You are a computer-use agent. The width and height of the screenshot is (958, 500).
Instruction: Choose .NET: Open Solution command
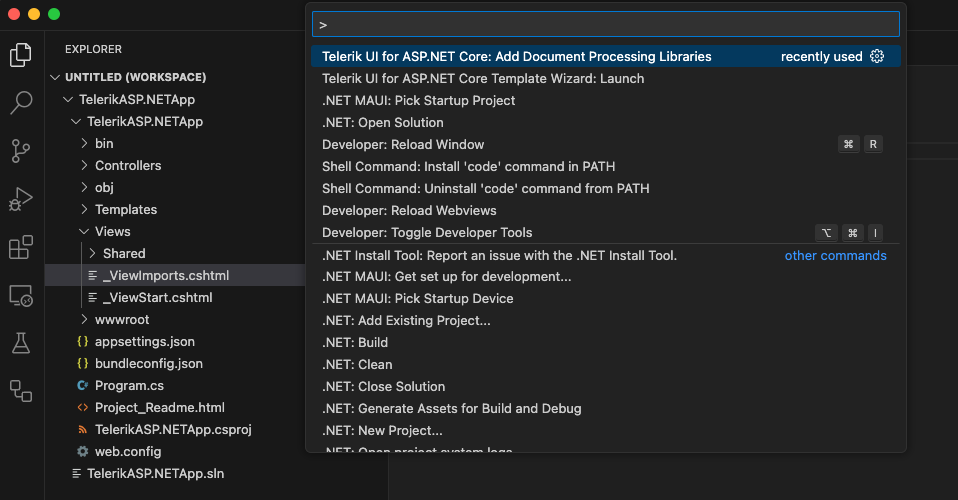(x=605, y=122)
